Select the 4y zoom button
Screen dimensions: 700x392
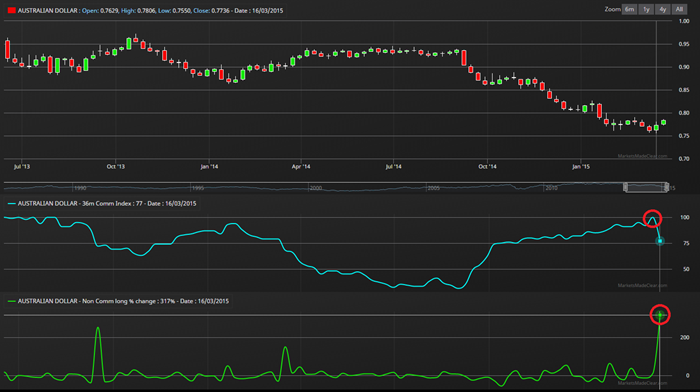pos(662,9)
